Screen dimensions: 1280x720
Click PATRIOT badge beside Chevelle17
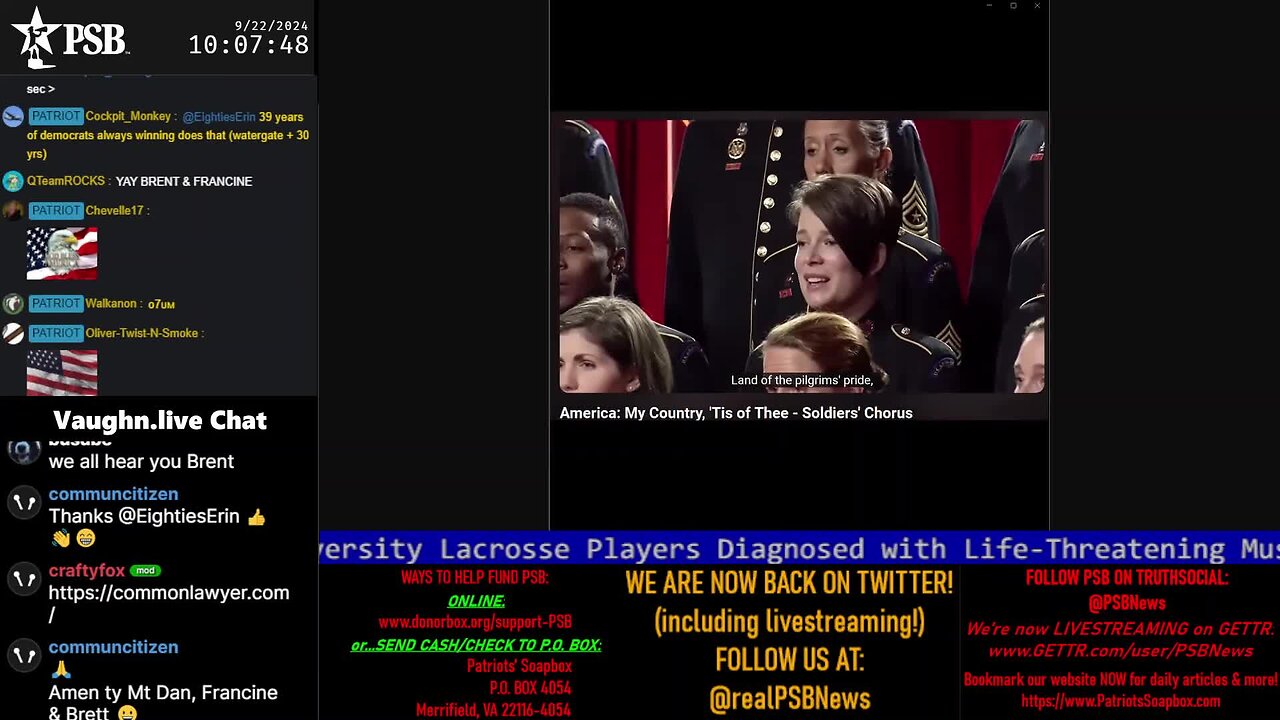click(55, 210)
